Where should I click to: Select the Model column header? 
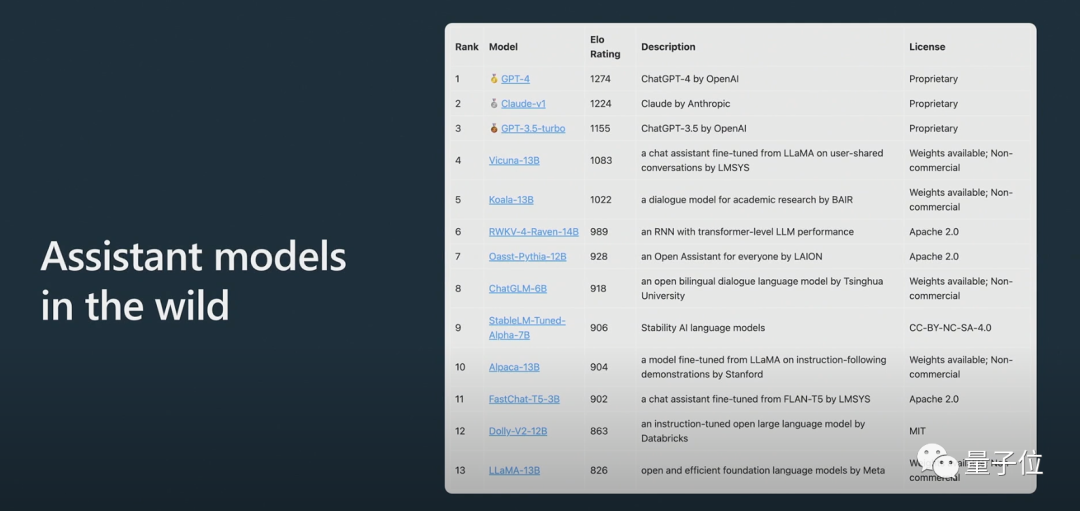503,47
